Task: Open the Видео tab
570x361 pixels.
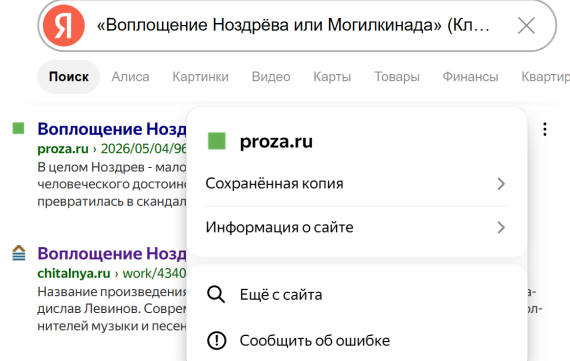Action: [x=271, y=77]
